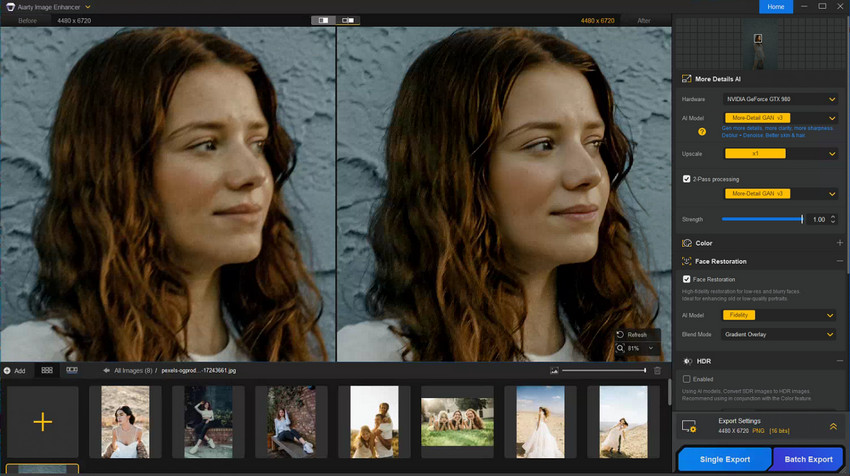
Task: Select the woman in white top thumbnail
Action: tap(125, 422)
